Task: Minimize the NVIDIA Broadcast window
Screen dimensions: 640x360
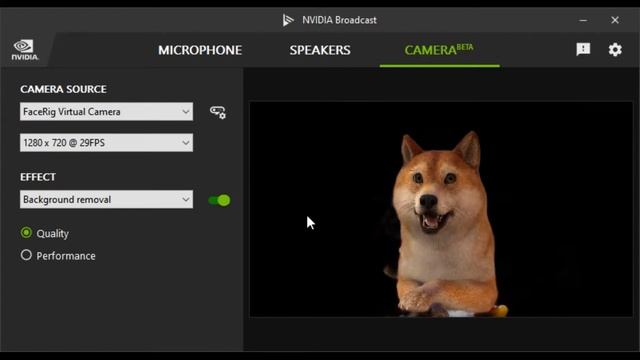Action: 583,20
